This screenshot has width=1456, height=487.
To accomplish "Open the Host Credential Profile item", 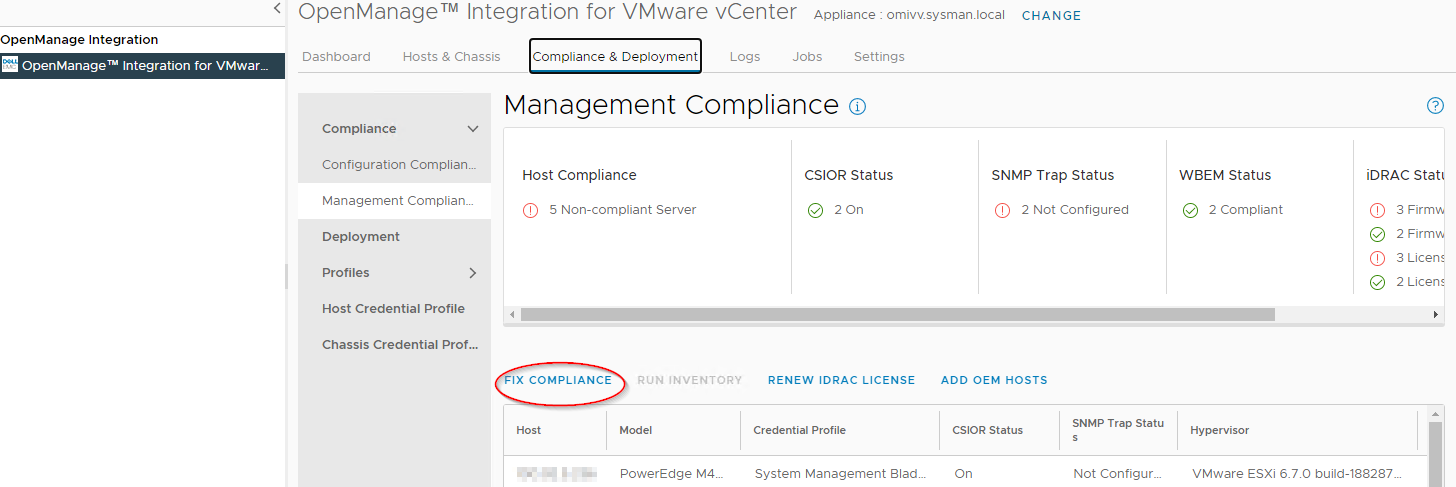I will (393, 309).
